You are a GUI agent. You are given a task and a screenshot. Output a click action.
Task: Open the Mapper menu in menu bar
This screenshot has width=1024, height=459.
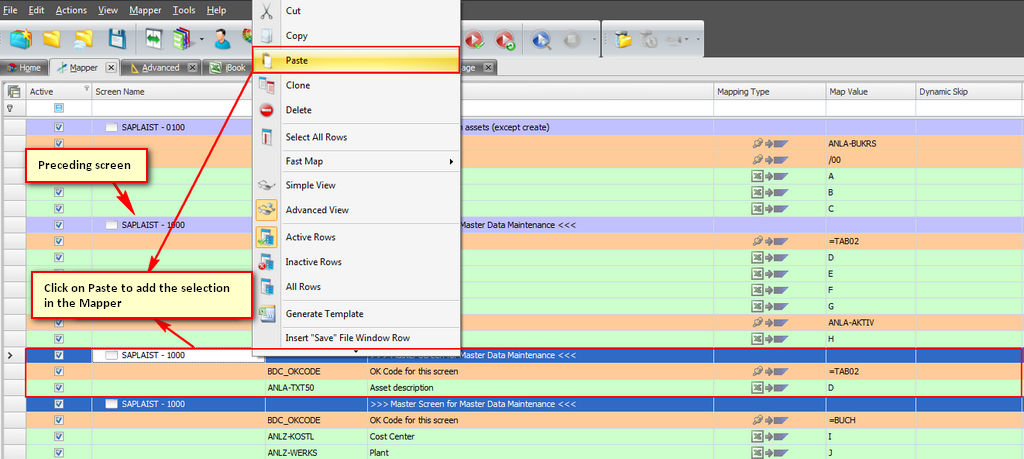tap(146, 10)
